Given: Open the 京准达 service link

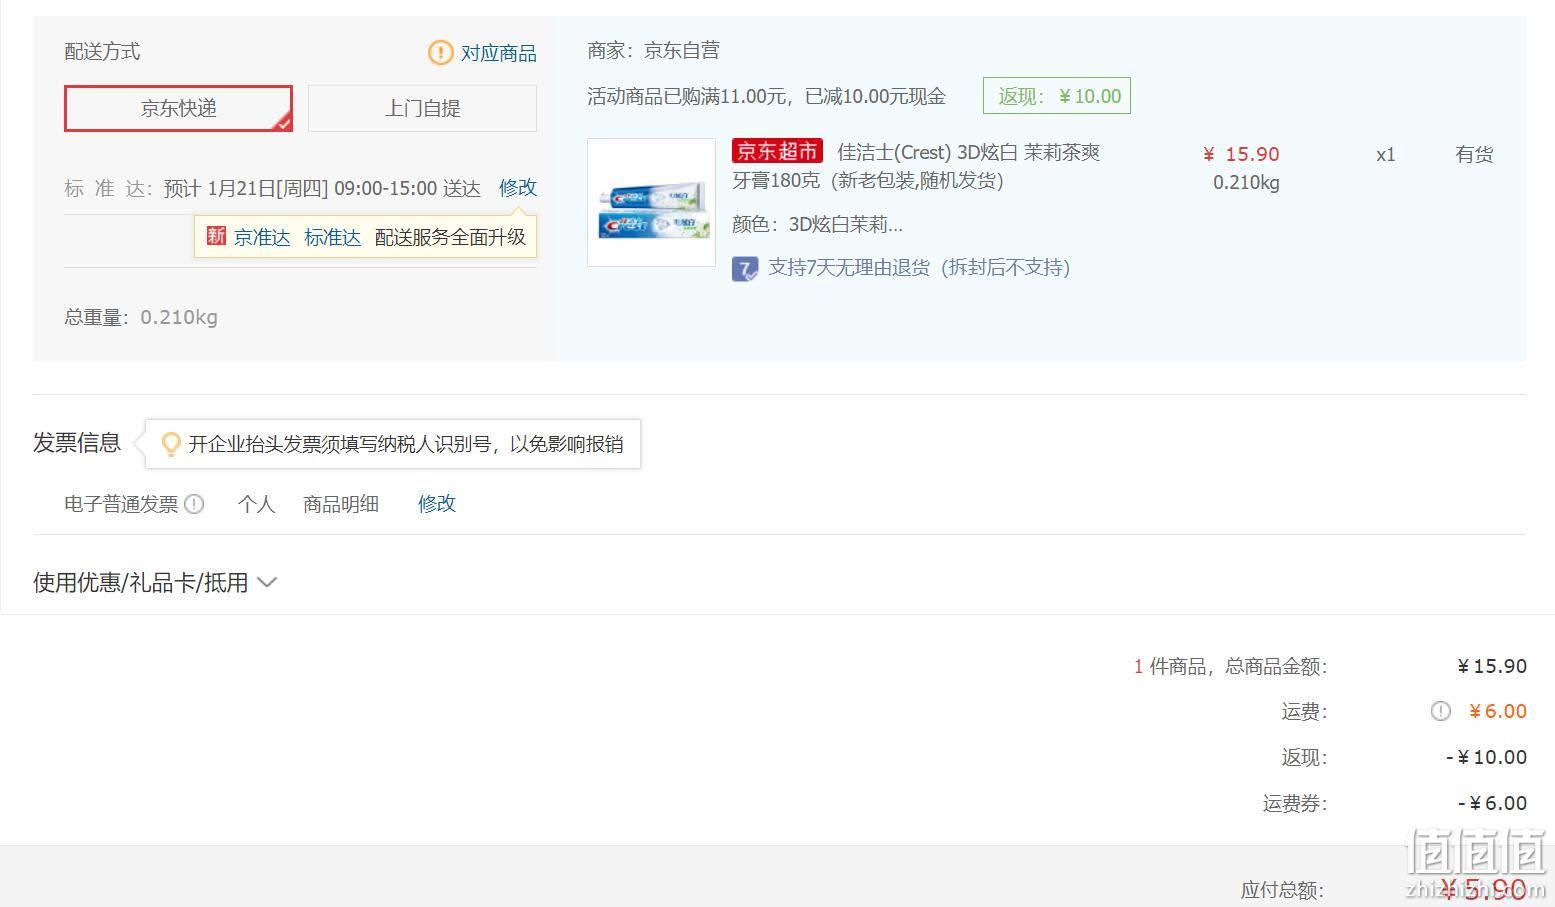Looking at the screenshot, I should (262, 237).
